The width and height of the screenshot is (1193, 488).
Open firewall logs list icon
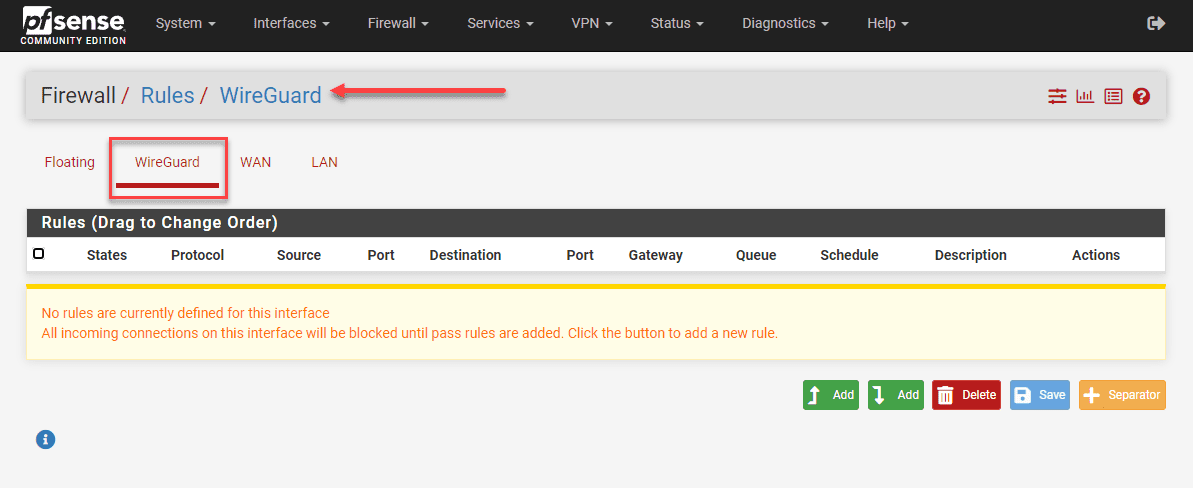(1113, 96)
